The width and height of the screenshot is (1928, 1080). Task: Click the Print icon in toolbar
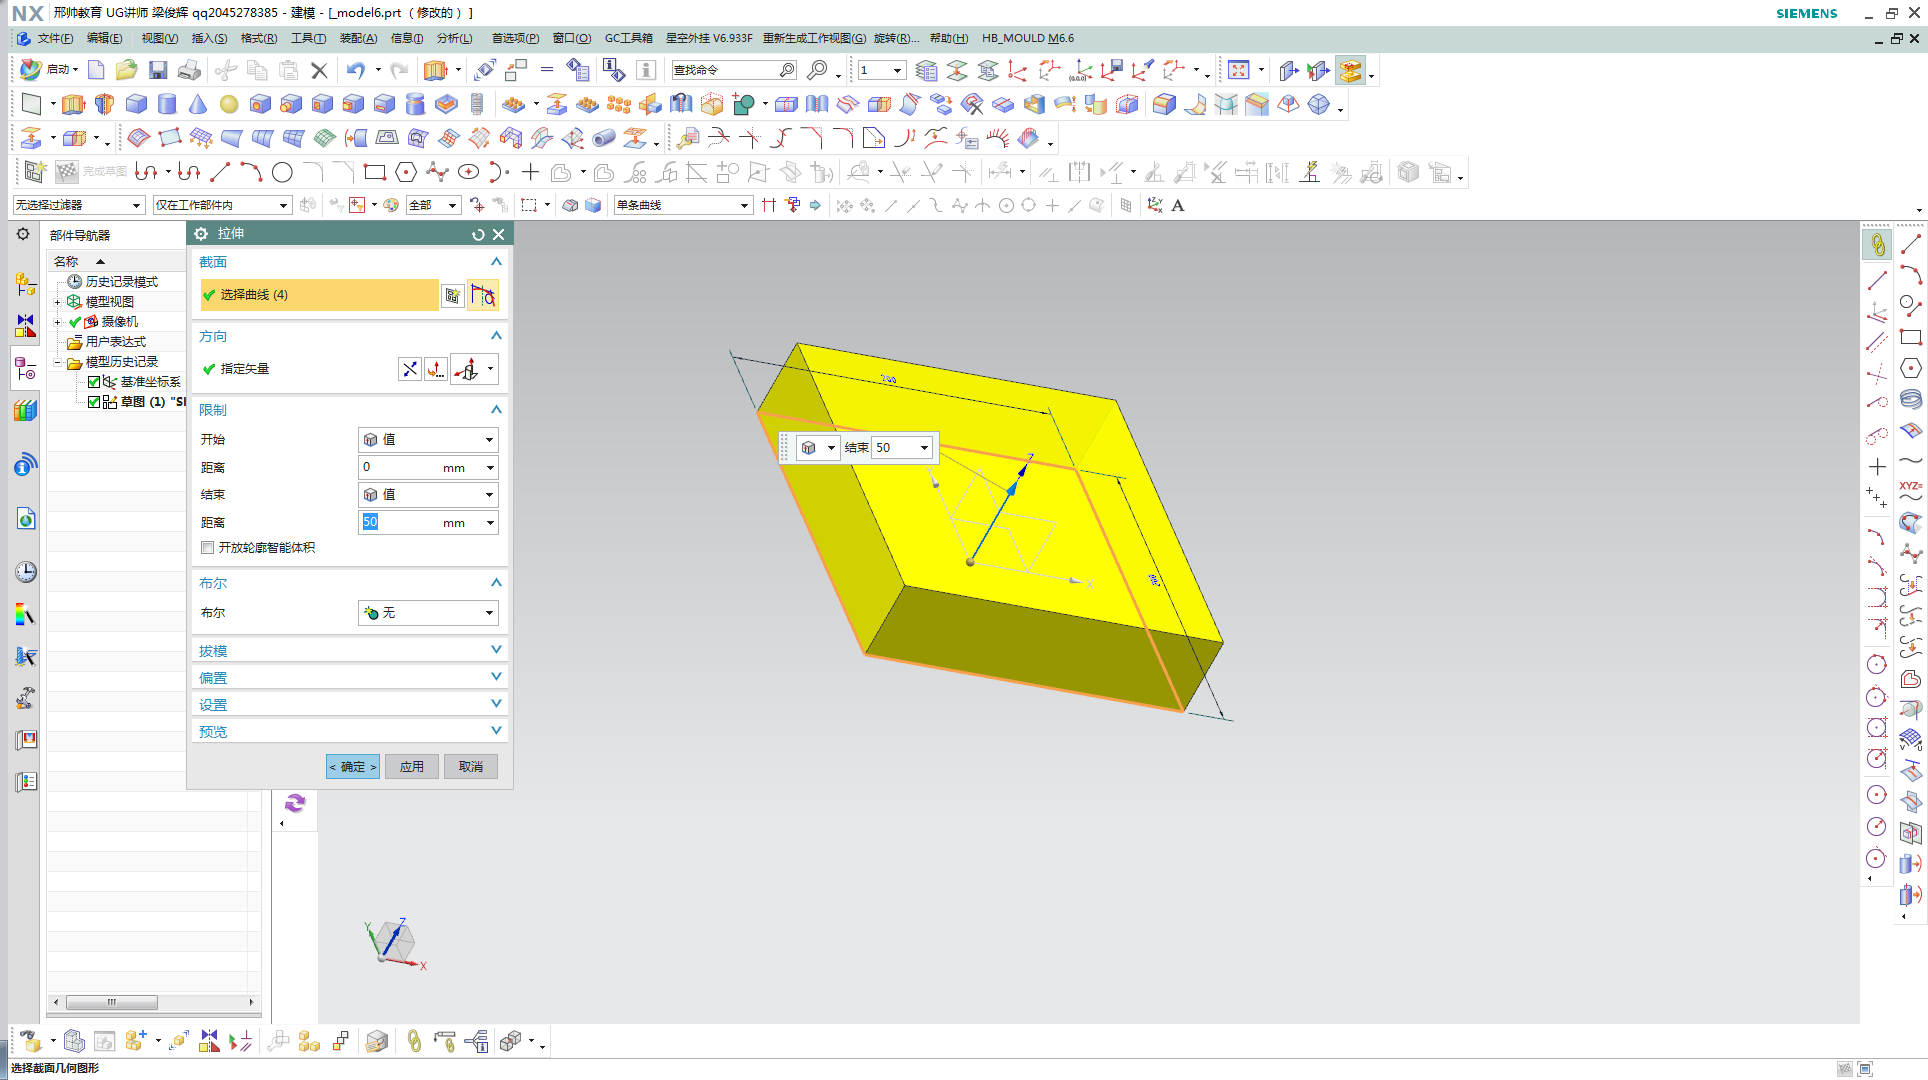[x=189, y=70]
